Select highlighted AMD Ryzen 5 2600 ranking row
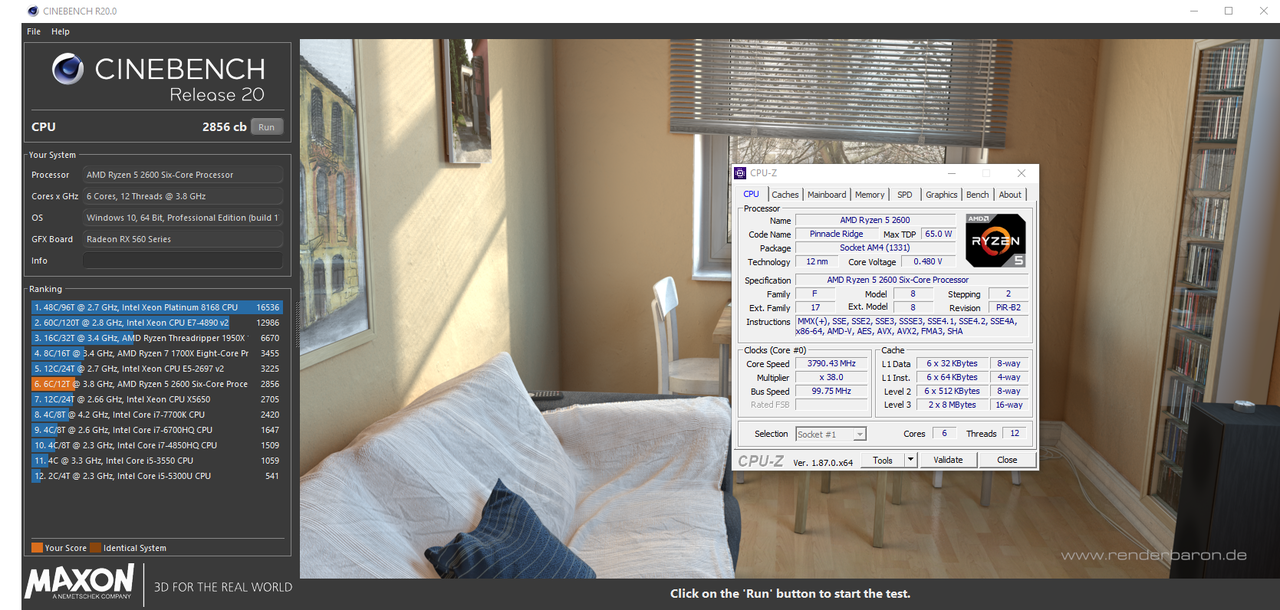 point(157,384)
